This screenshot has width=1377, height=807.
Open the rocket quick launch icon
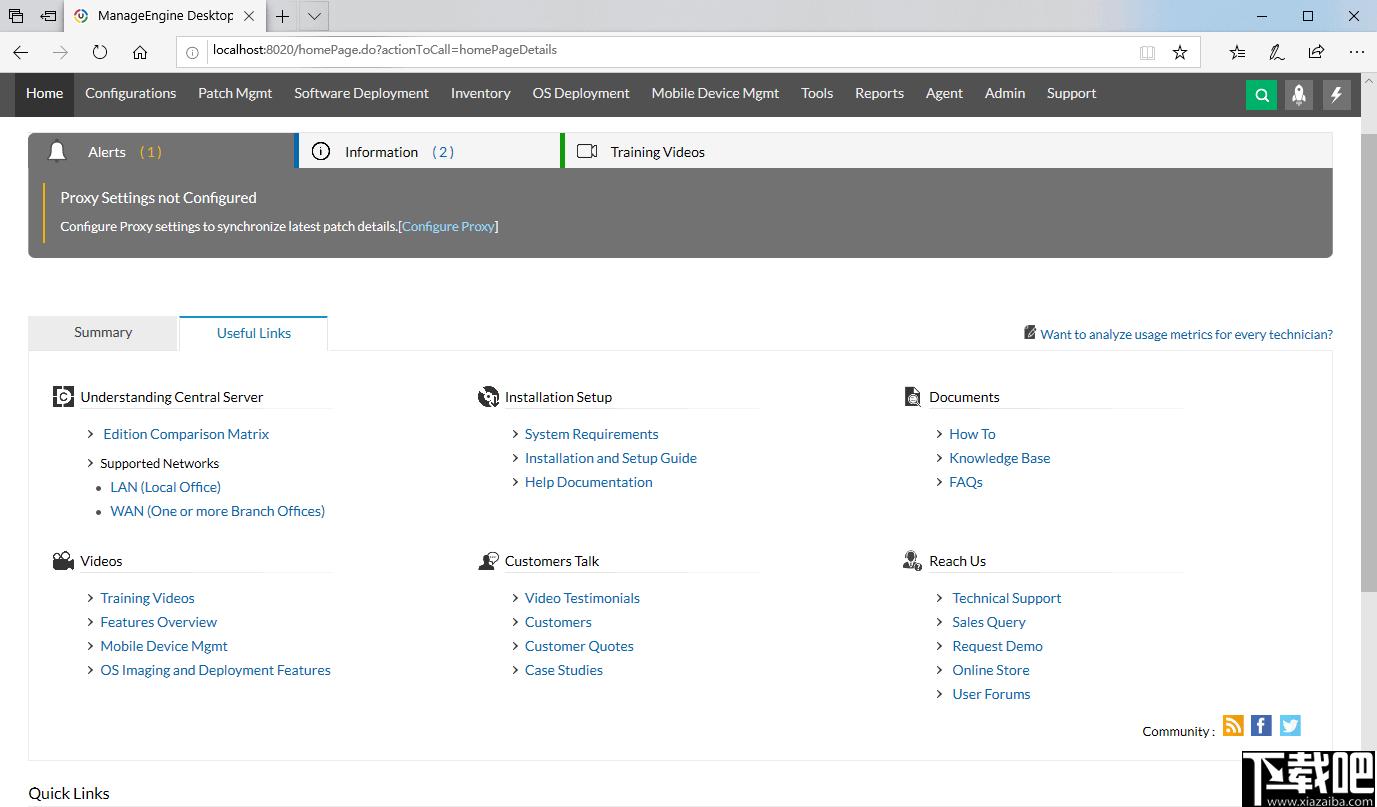click(1299, 95)
